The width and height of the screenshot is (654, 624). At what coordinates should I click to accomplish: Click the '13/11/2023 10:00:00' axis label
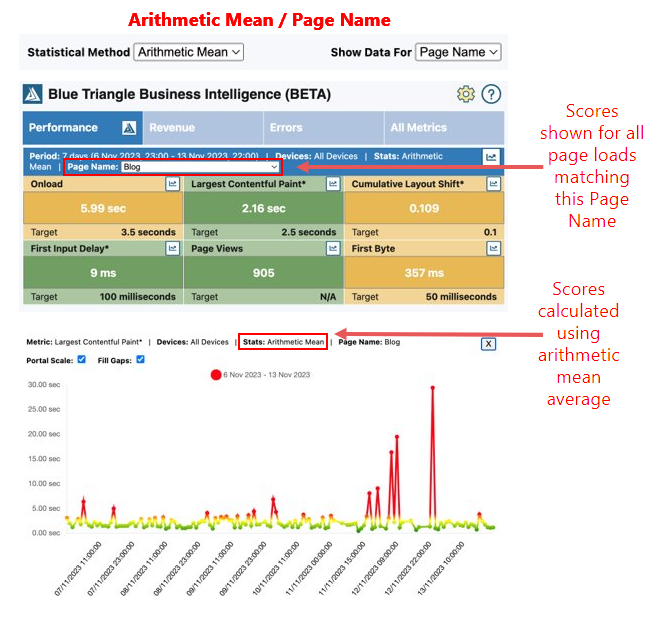coord(441,569)
